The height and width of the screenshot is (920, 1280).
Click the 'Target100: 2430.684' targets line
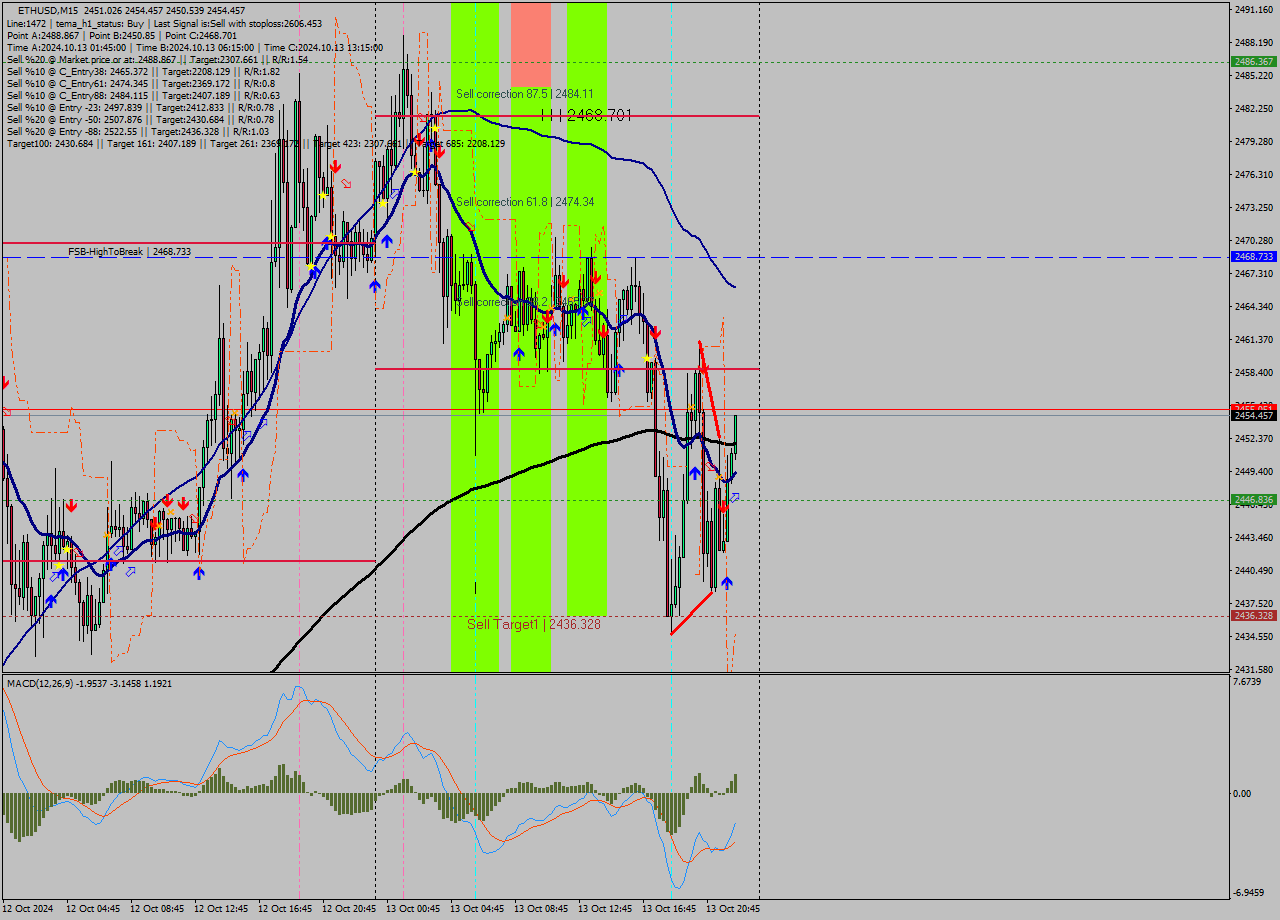256,143
